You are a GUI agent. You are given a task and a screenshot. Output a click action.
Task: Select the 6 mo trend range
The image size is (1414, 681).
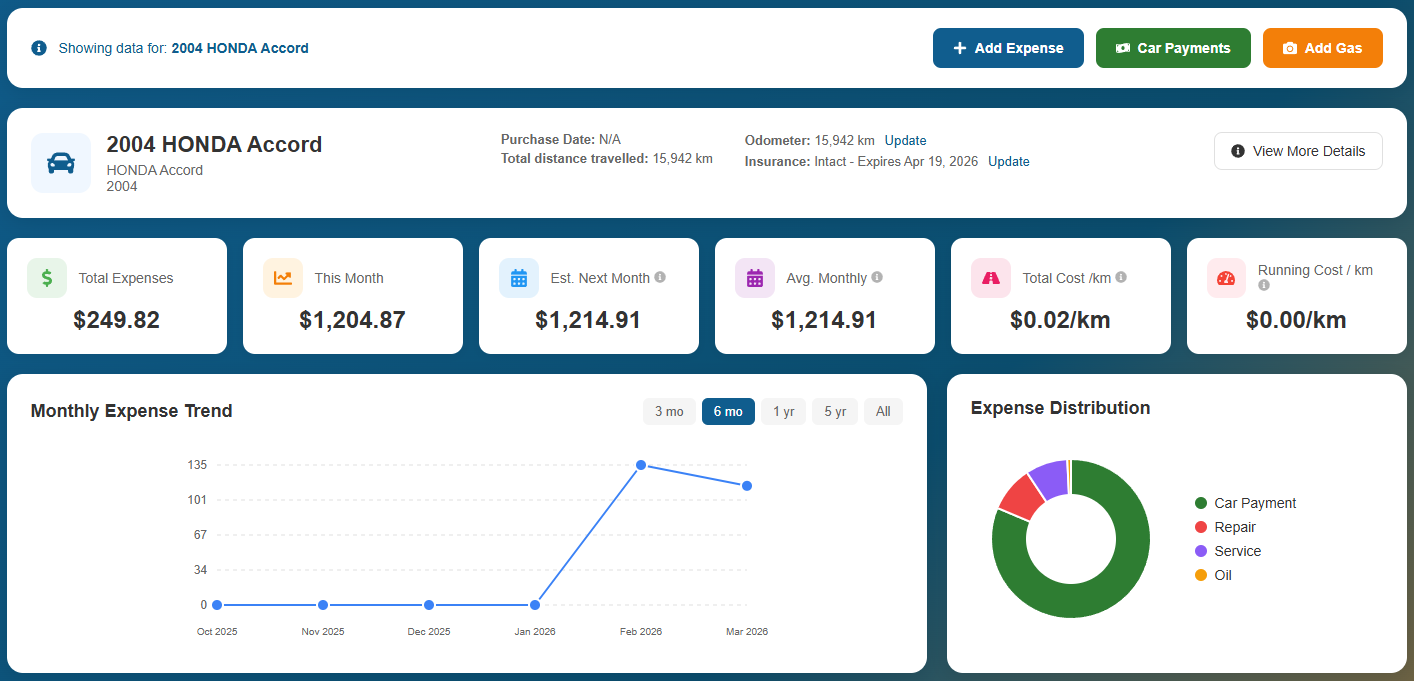pyautogui.click(x=728, y=411)
